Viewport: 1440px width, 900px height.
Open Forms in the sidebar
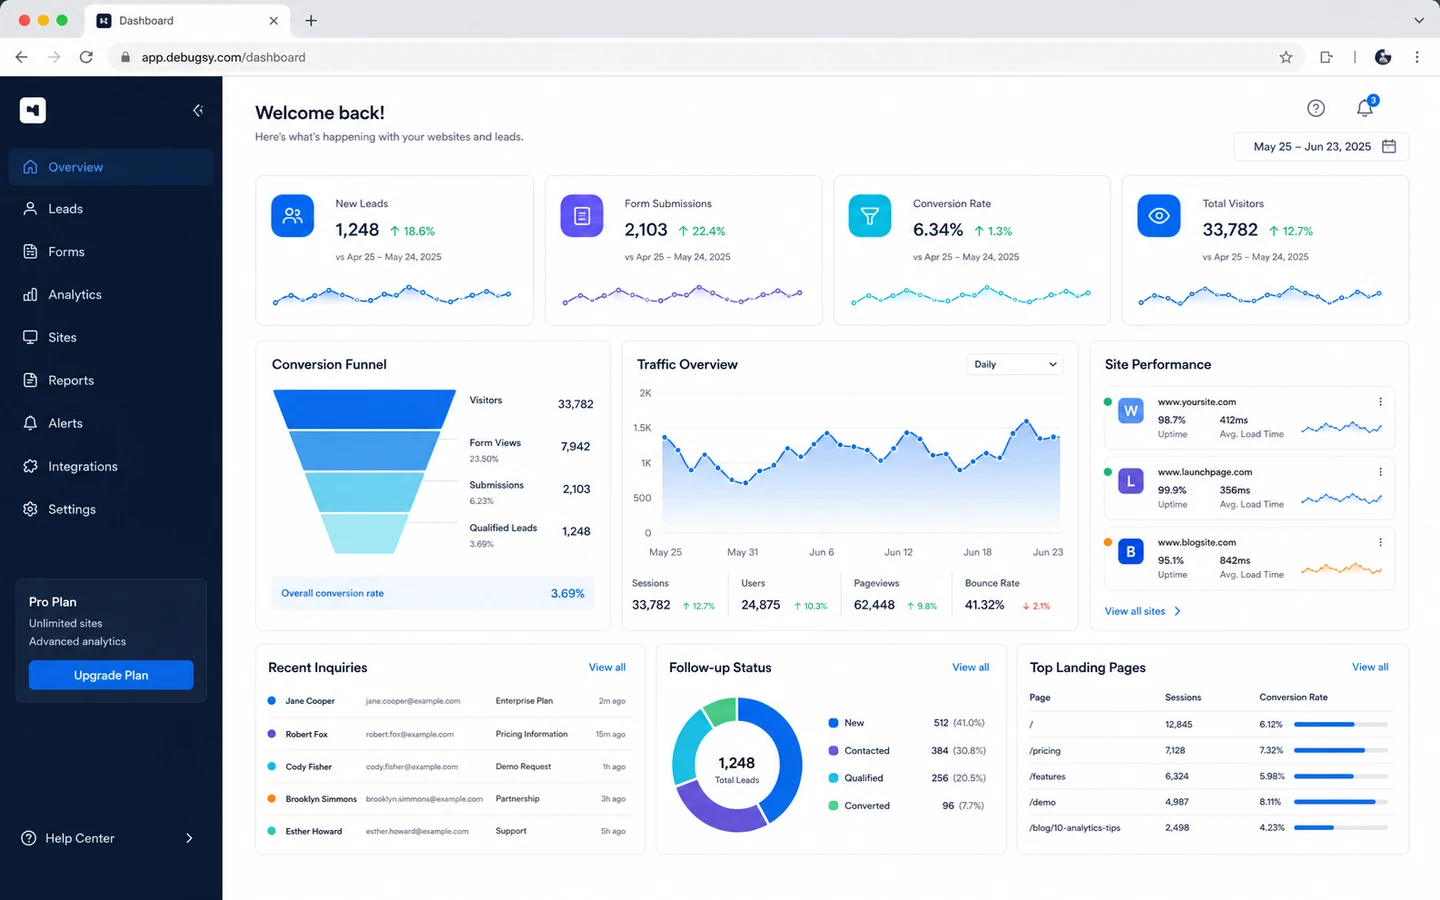click(x=111, y=252)
